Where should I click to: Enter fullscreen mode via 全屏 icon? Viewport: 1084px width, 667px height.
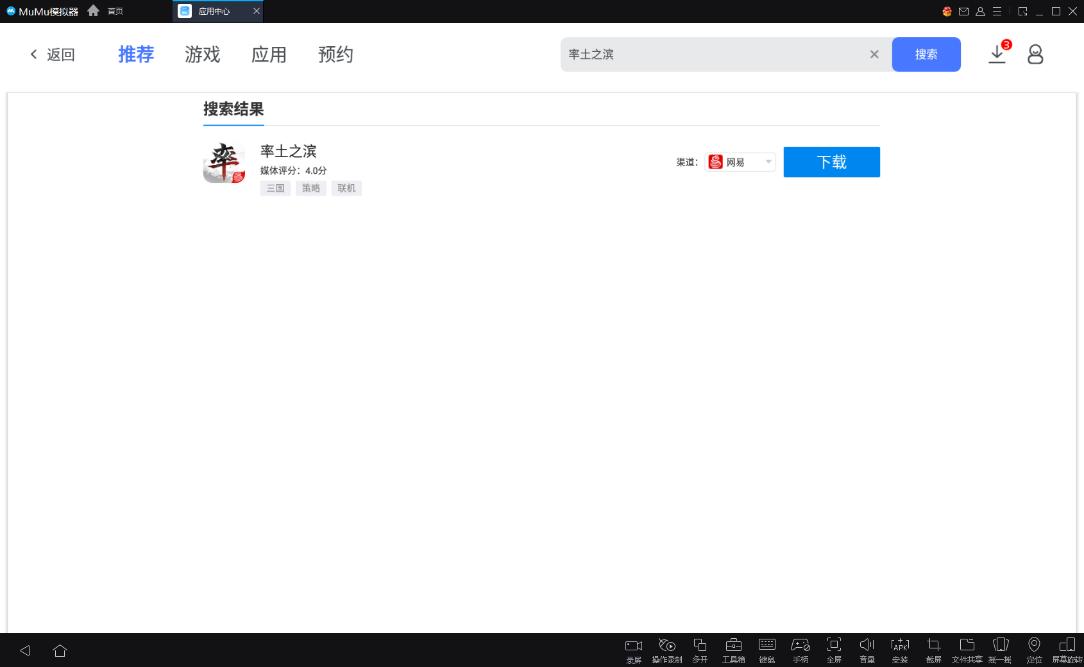(833, 647)
